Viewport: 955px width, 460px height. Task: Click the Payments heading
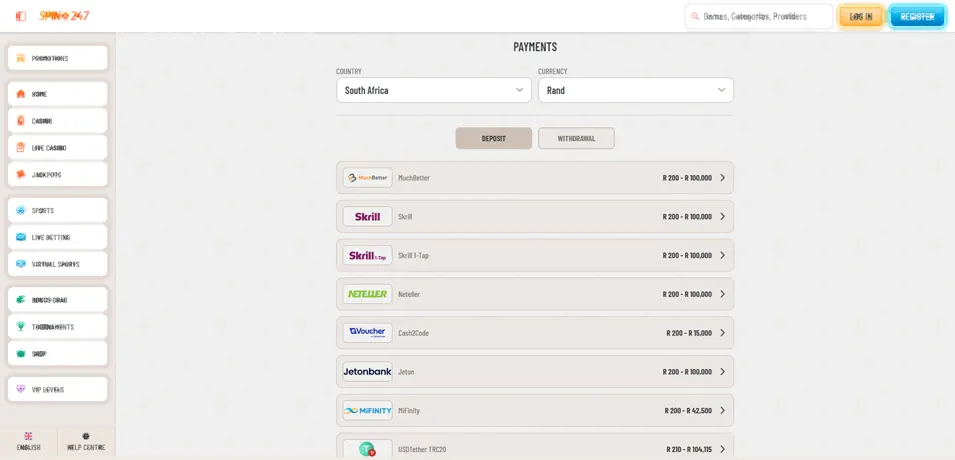click(535, 47)
